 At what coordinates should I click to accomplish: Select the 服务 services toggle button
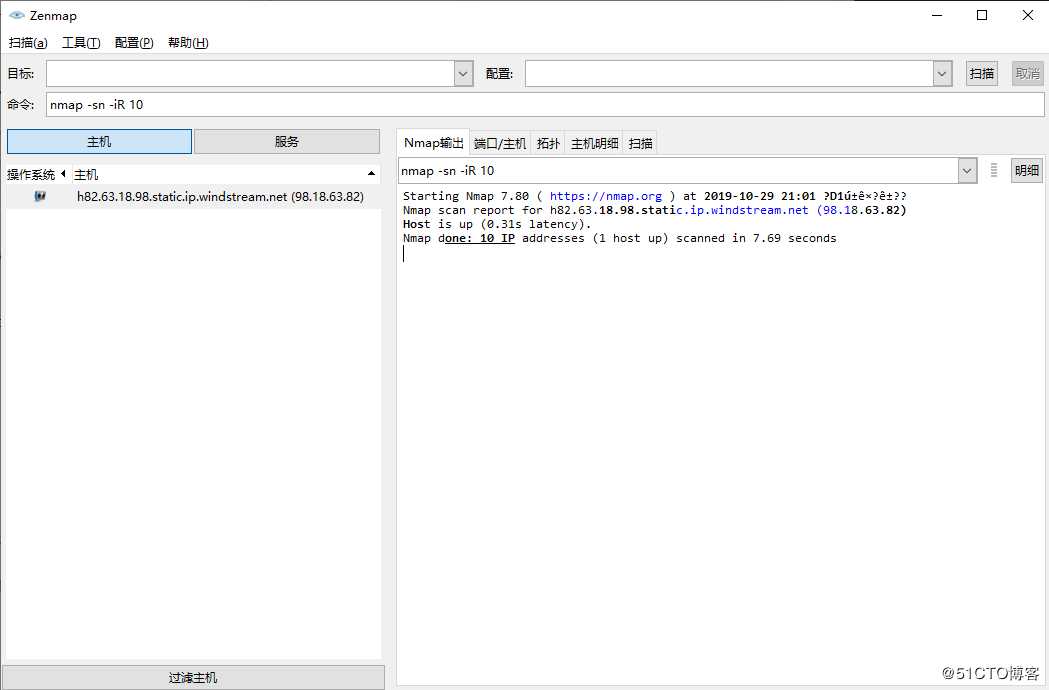coord(286,142)
